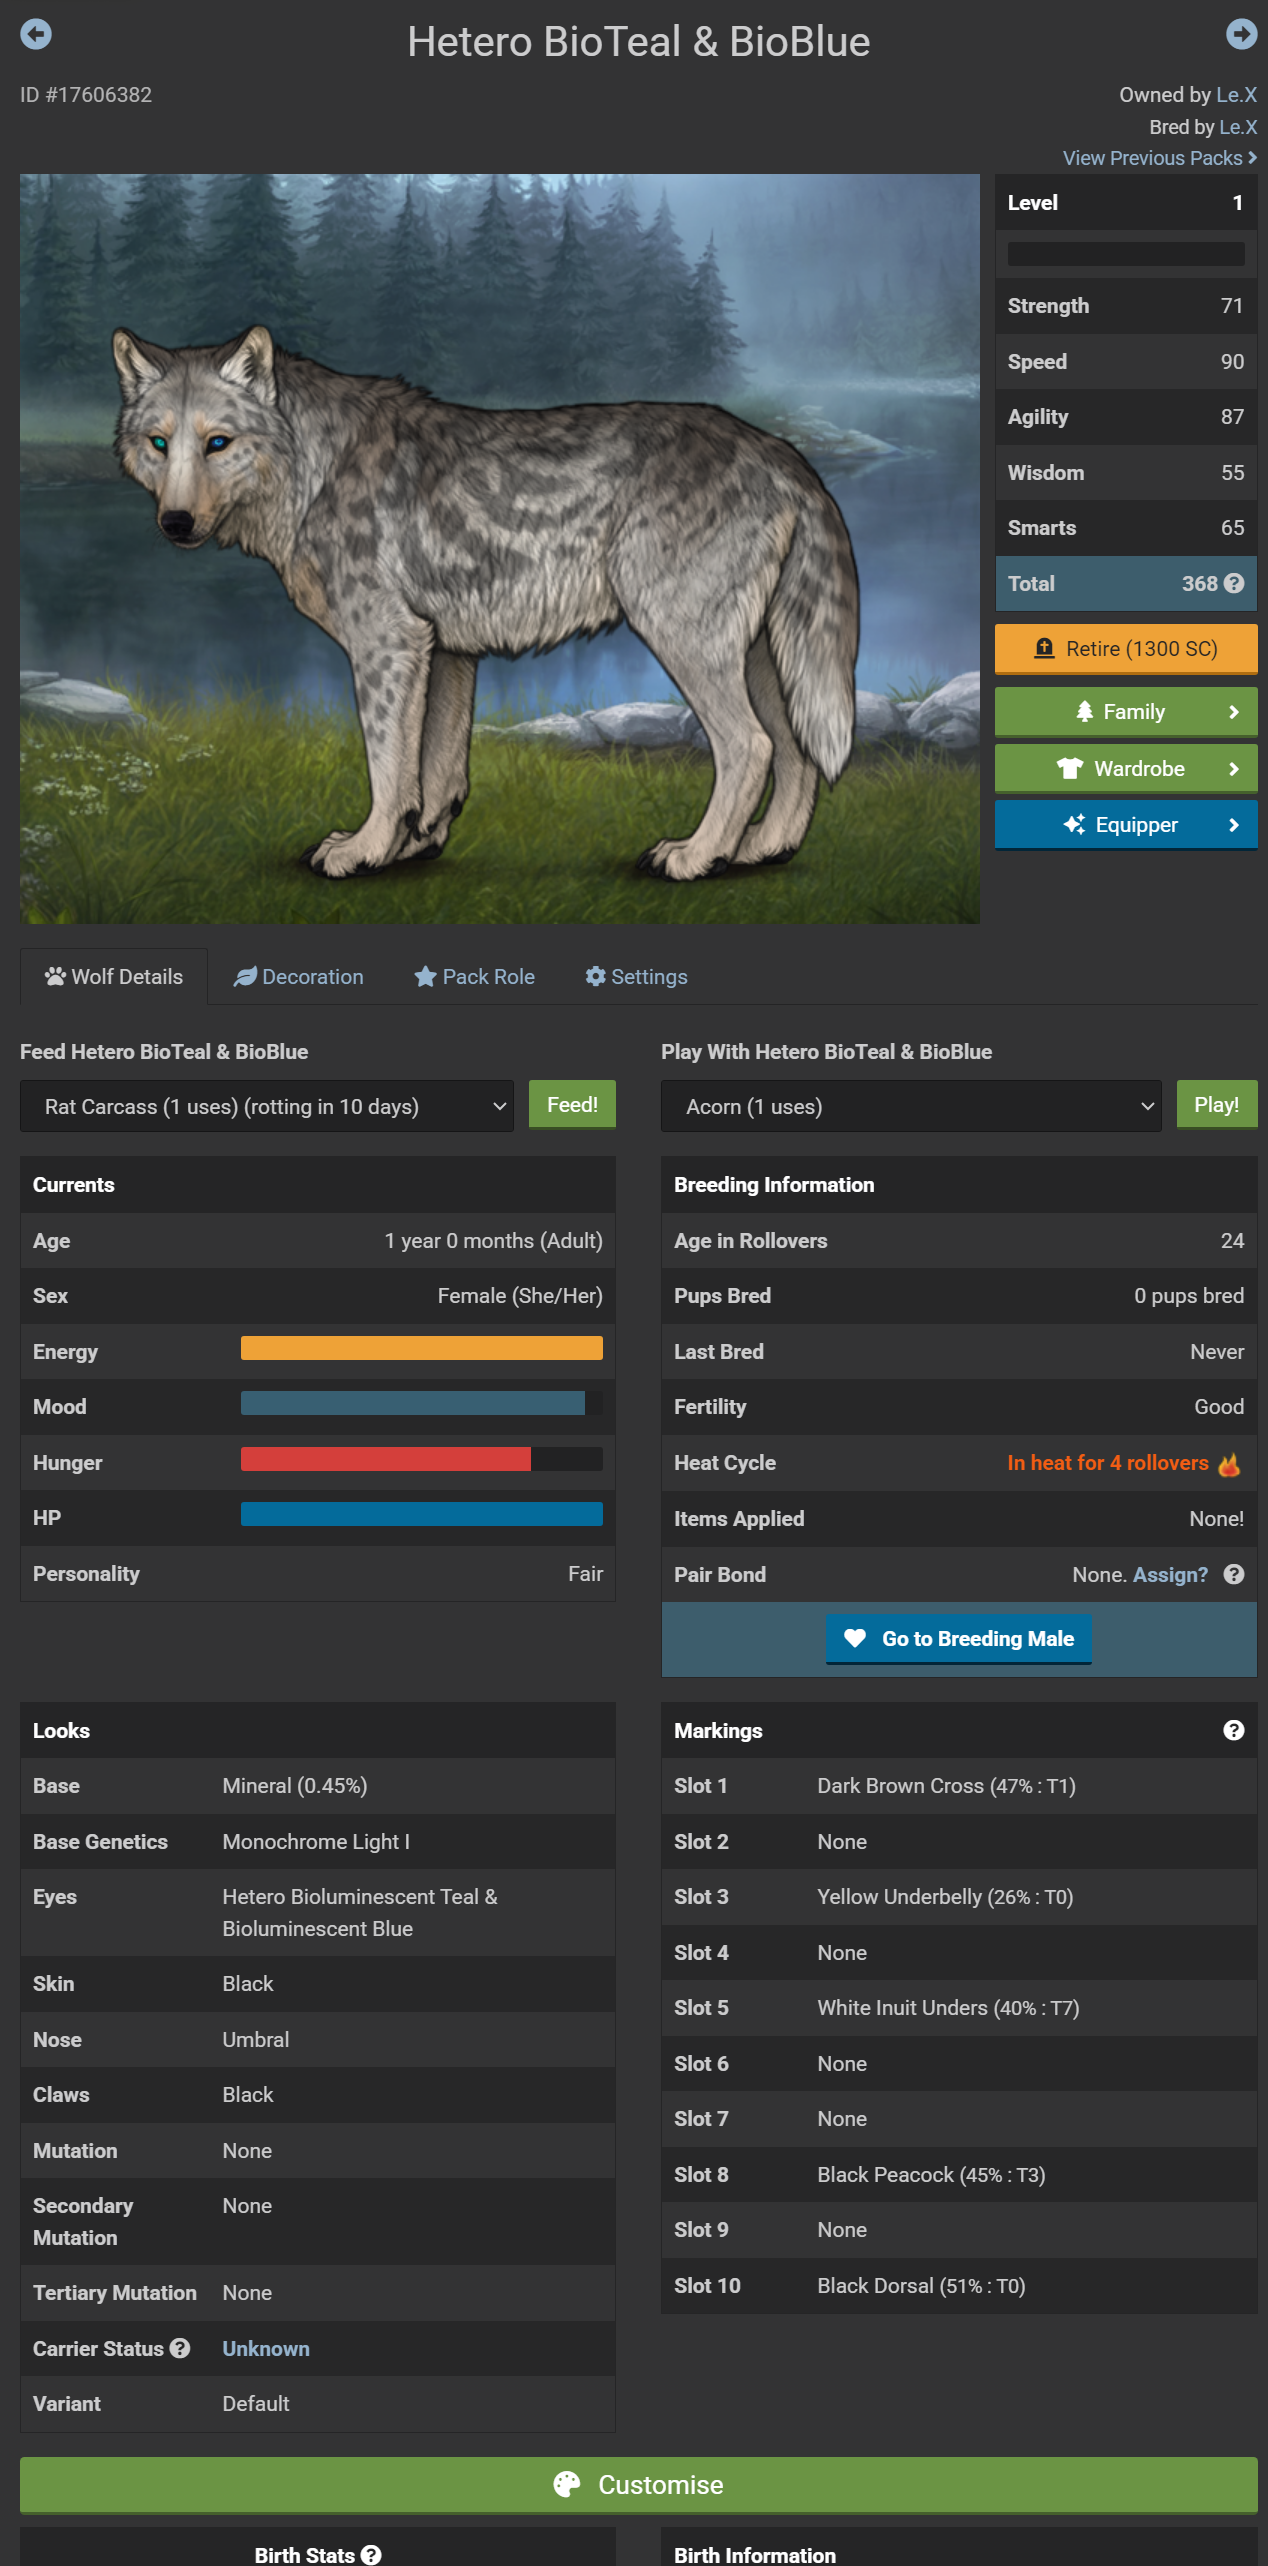1268x2566 pixels.
Task: Click Age in Rollovers value 24
Action: tap(1232, 1241)
